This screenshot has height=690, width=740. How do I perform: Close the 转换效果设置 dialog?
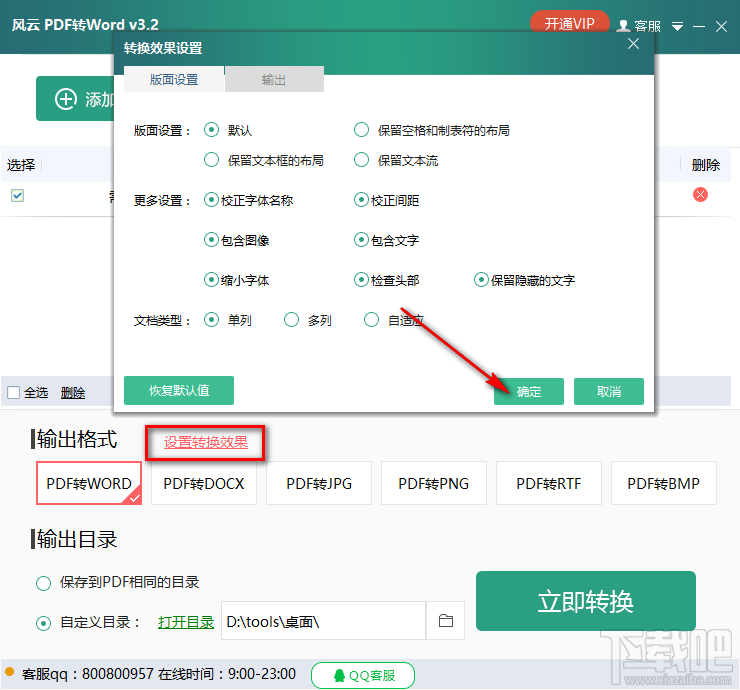(633, 44)
